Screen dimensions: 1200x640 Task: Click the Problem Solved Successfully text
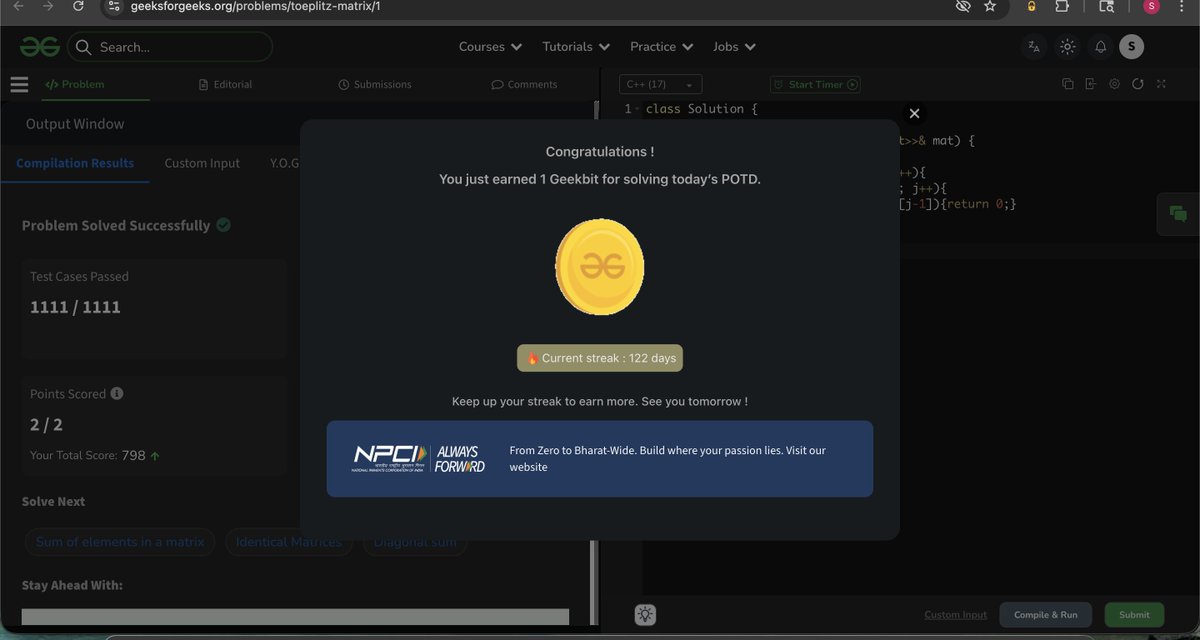[x=116, y=225]
